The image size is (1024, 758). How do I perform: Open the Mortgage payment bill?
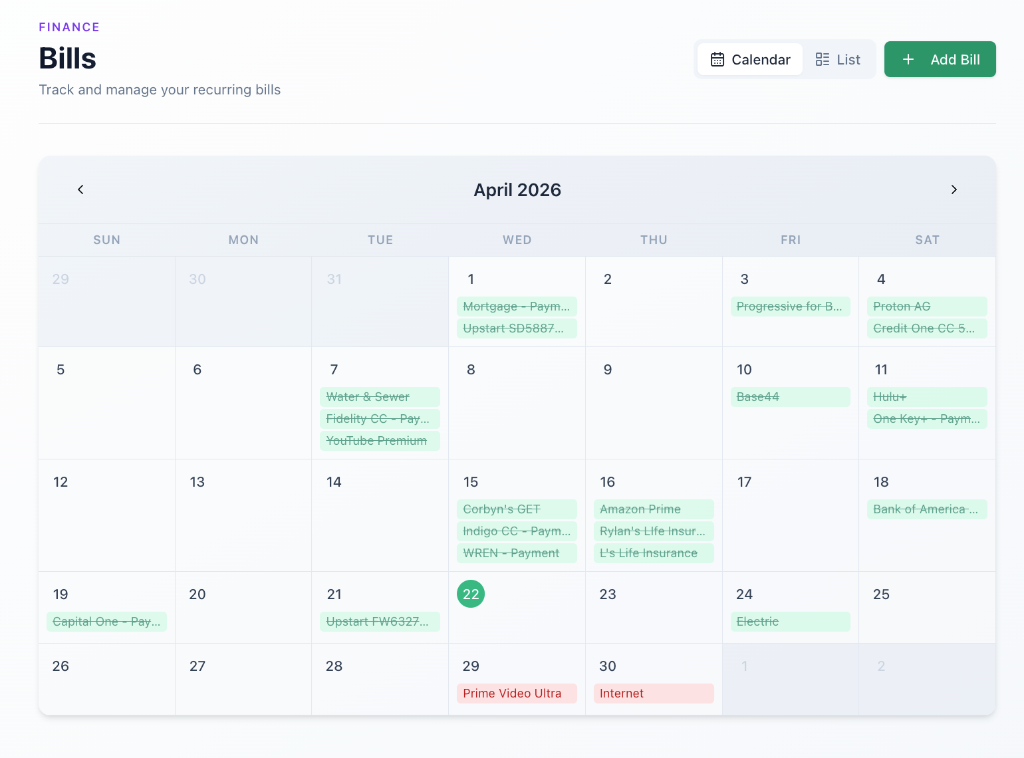(x=517, y=306)
